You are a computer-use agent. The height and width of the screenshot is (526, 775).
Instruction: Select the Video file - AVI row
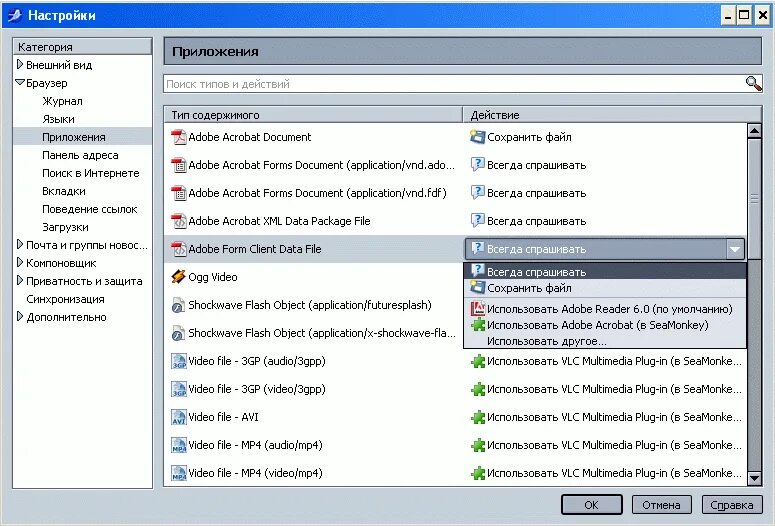pyautogui.click(x=455, y=417)
